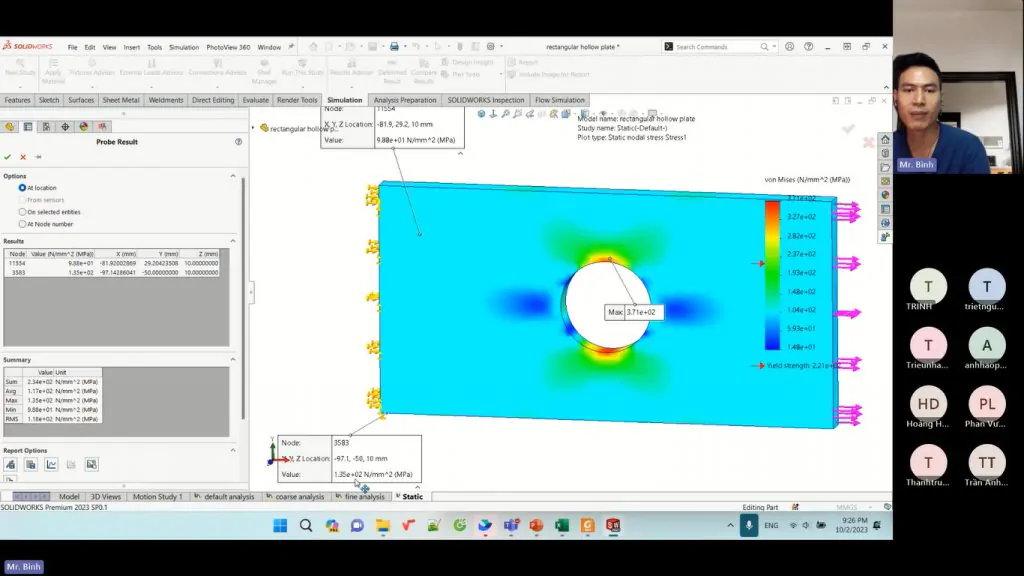This screenshot has height=576, width=1024.
Task: Click the first Report Options save icon
Action: click(x=10, y=464)
